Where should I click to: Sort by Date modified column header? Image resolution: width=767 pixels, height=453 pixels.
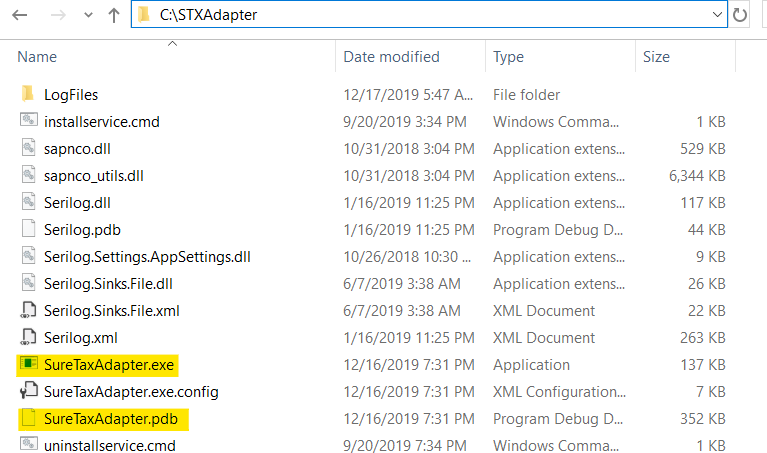[x=391, y=57]
